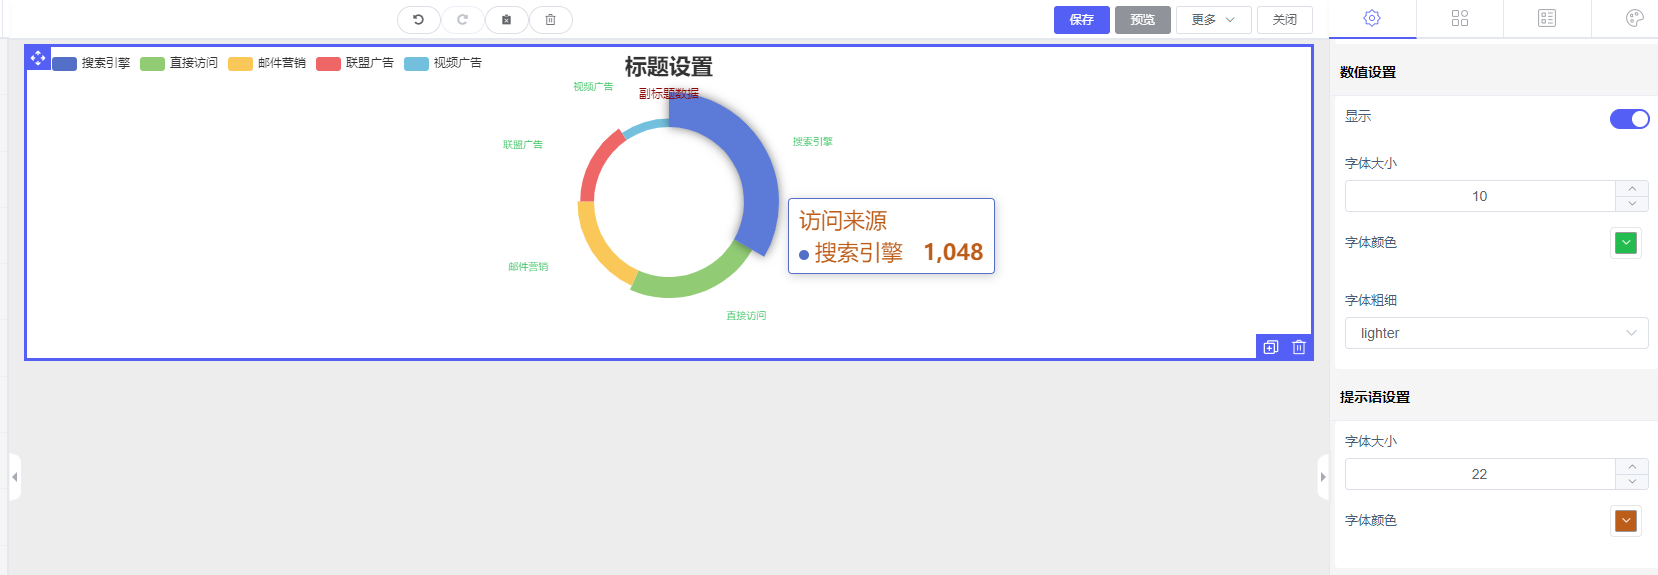Open the 字体粗细 lighter dropdown
1658x575 pixels.
pos(1495,333)
